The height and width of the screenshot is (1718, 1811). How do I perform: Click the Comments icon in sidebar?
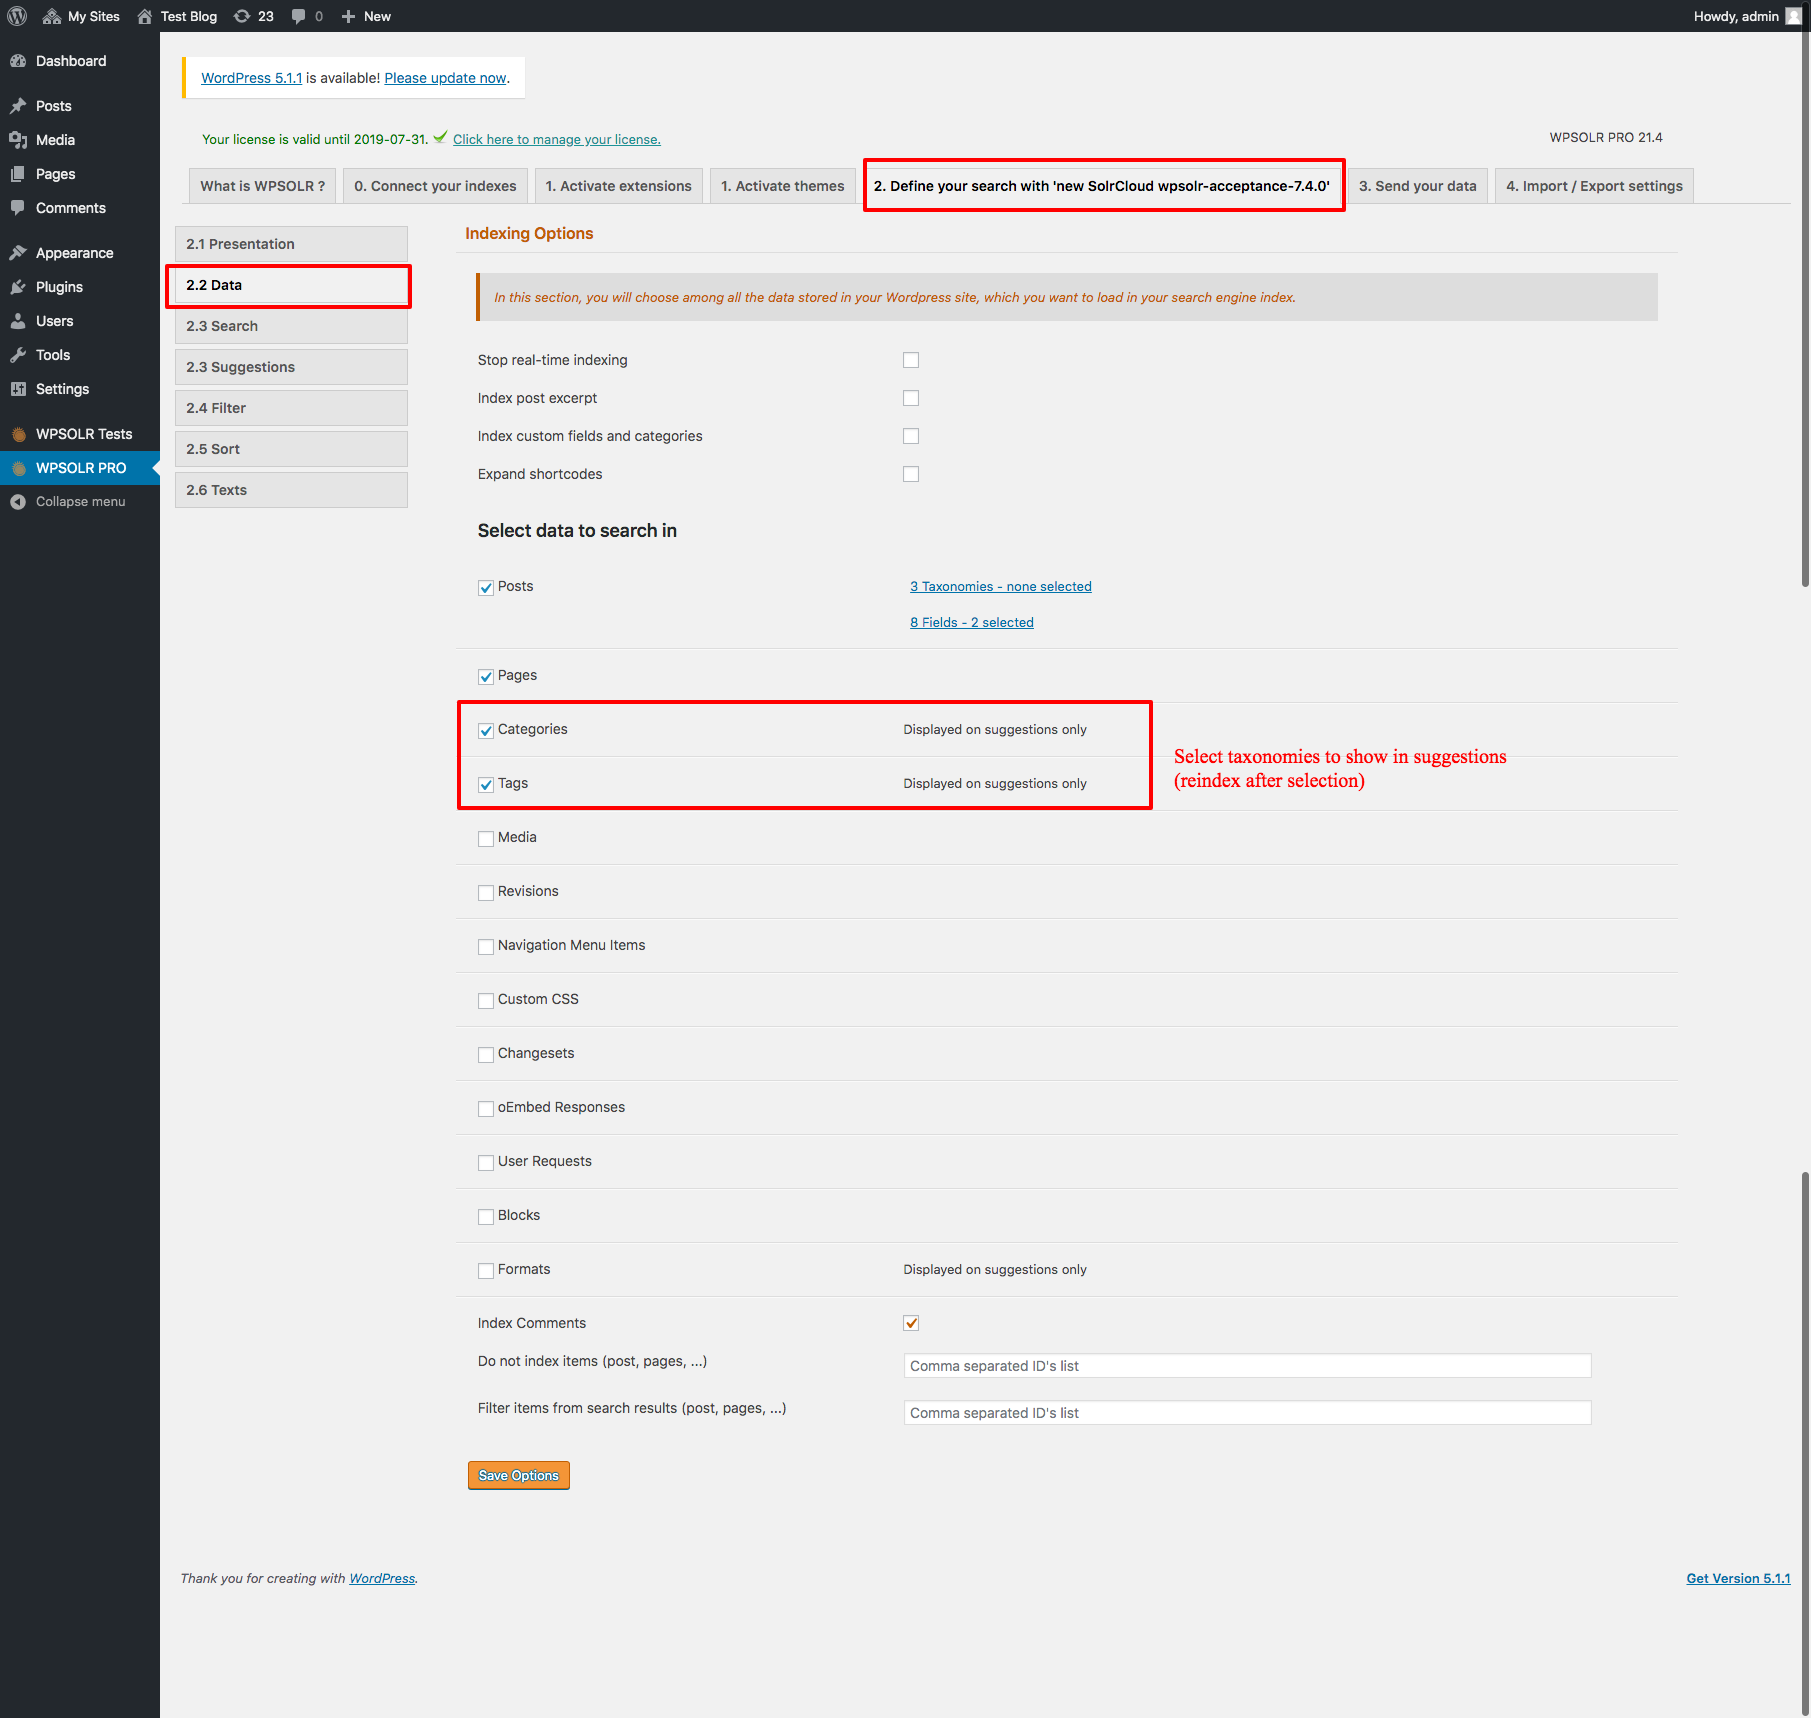18,208
